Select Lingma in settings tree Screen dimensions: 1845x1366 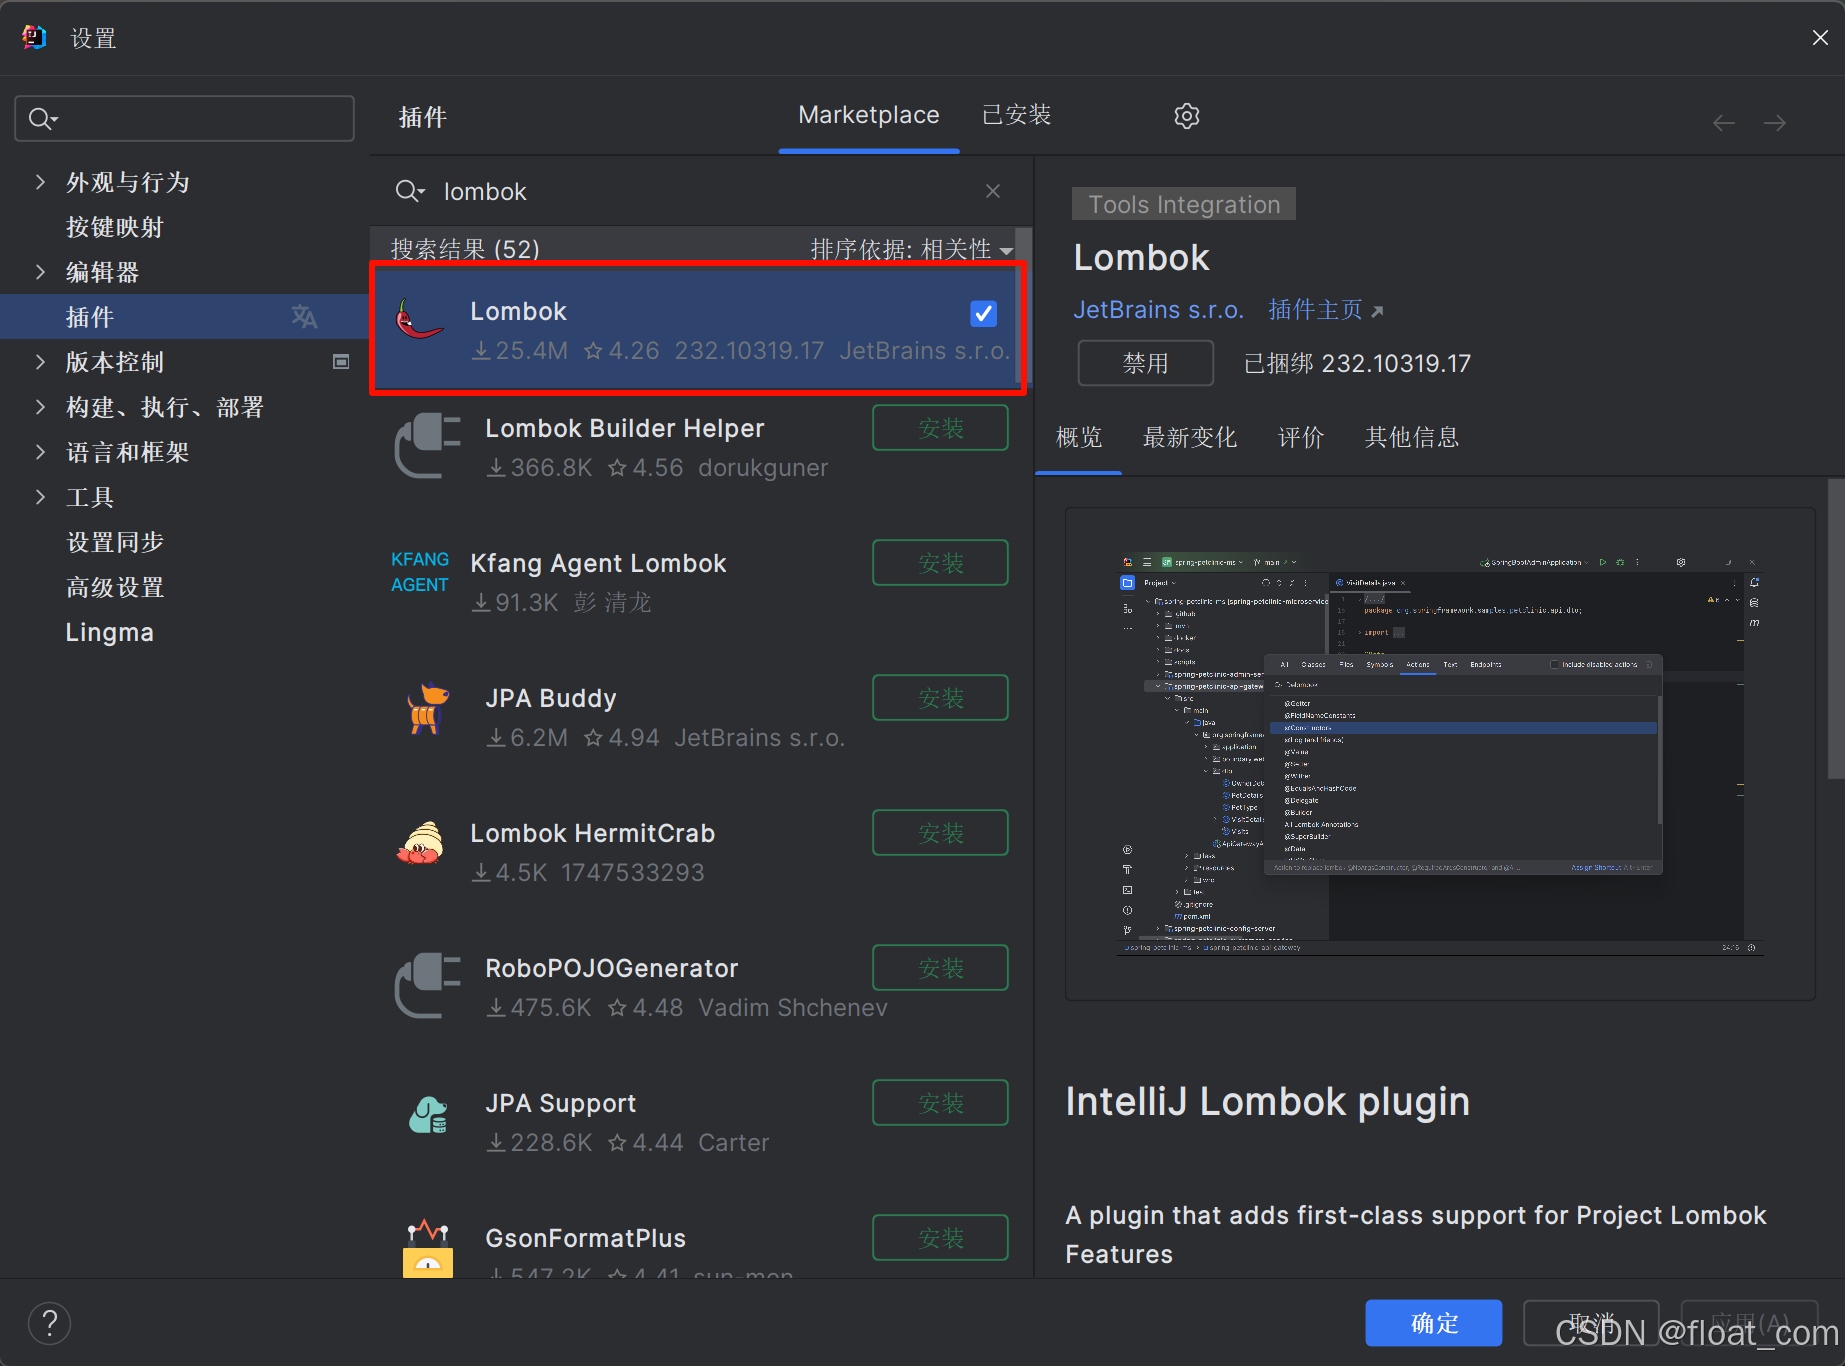[x=109, y=632]
